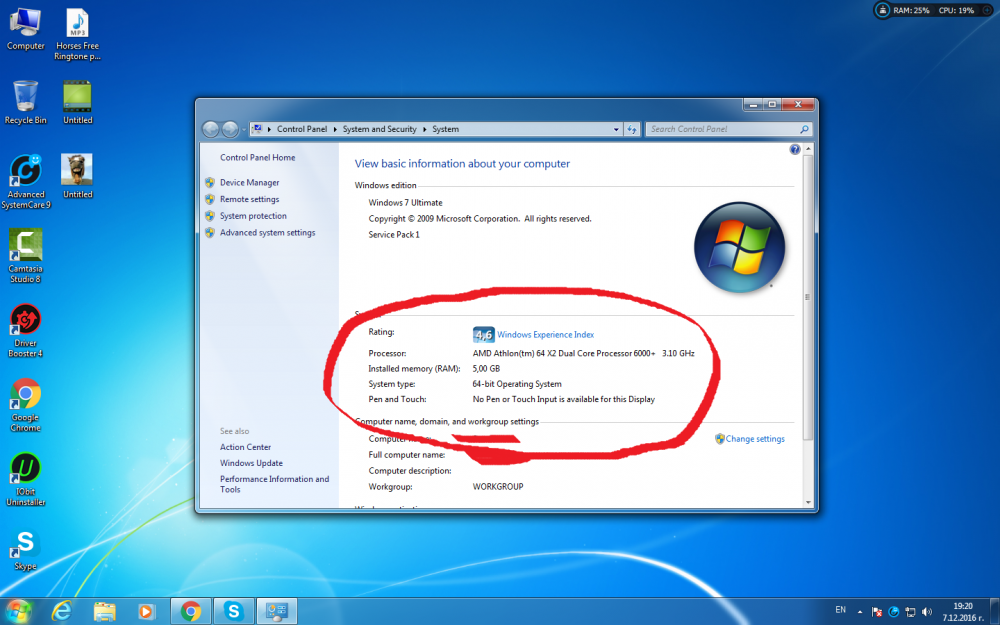Open the recent pages dropdown beside Forward

click(244, 129)
